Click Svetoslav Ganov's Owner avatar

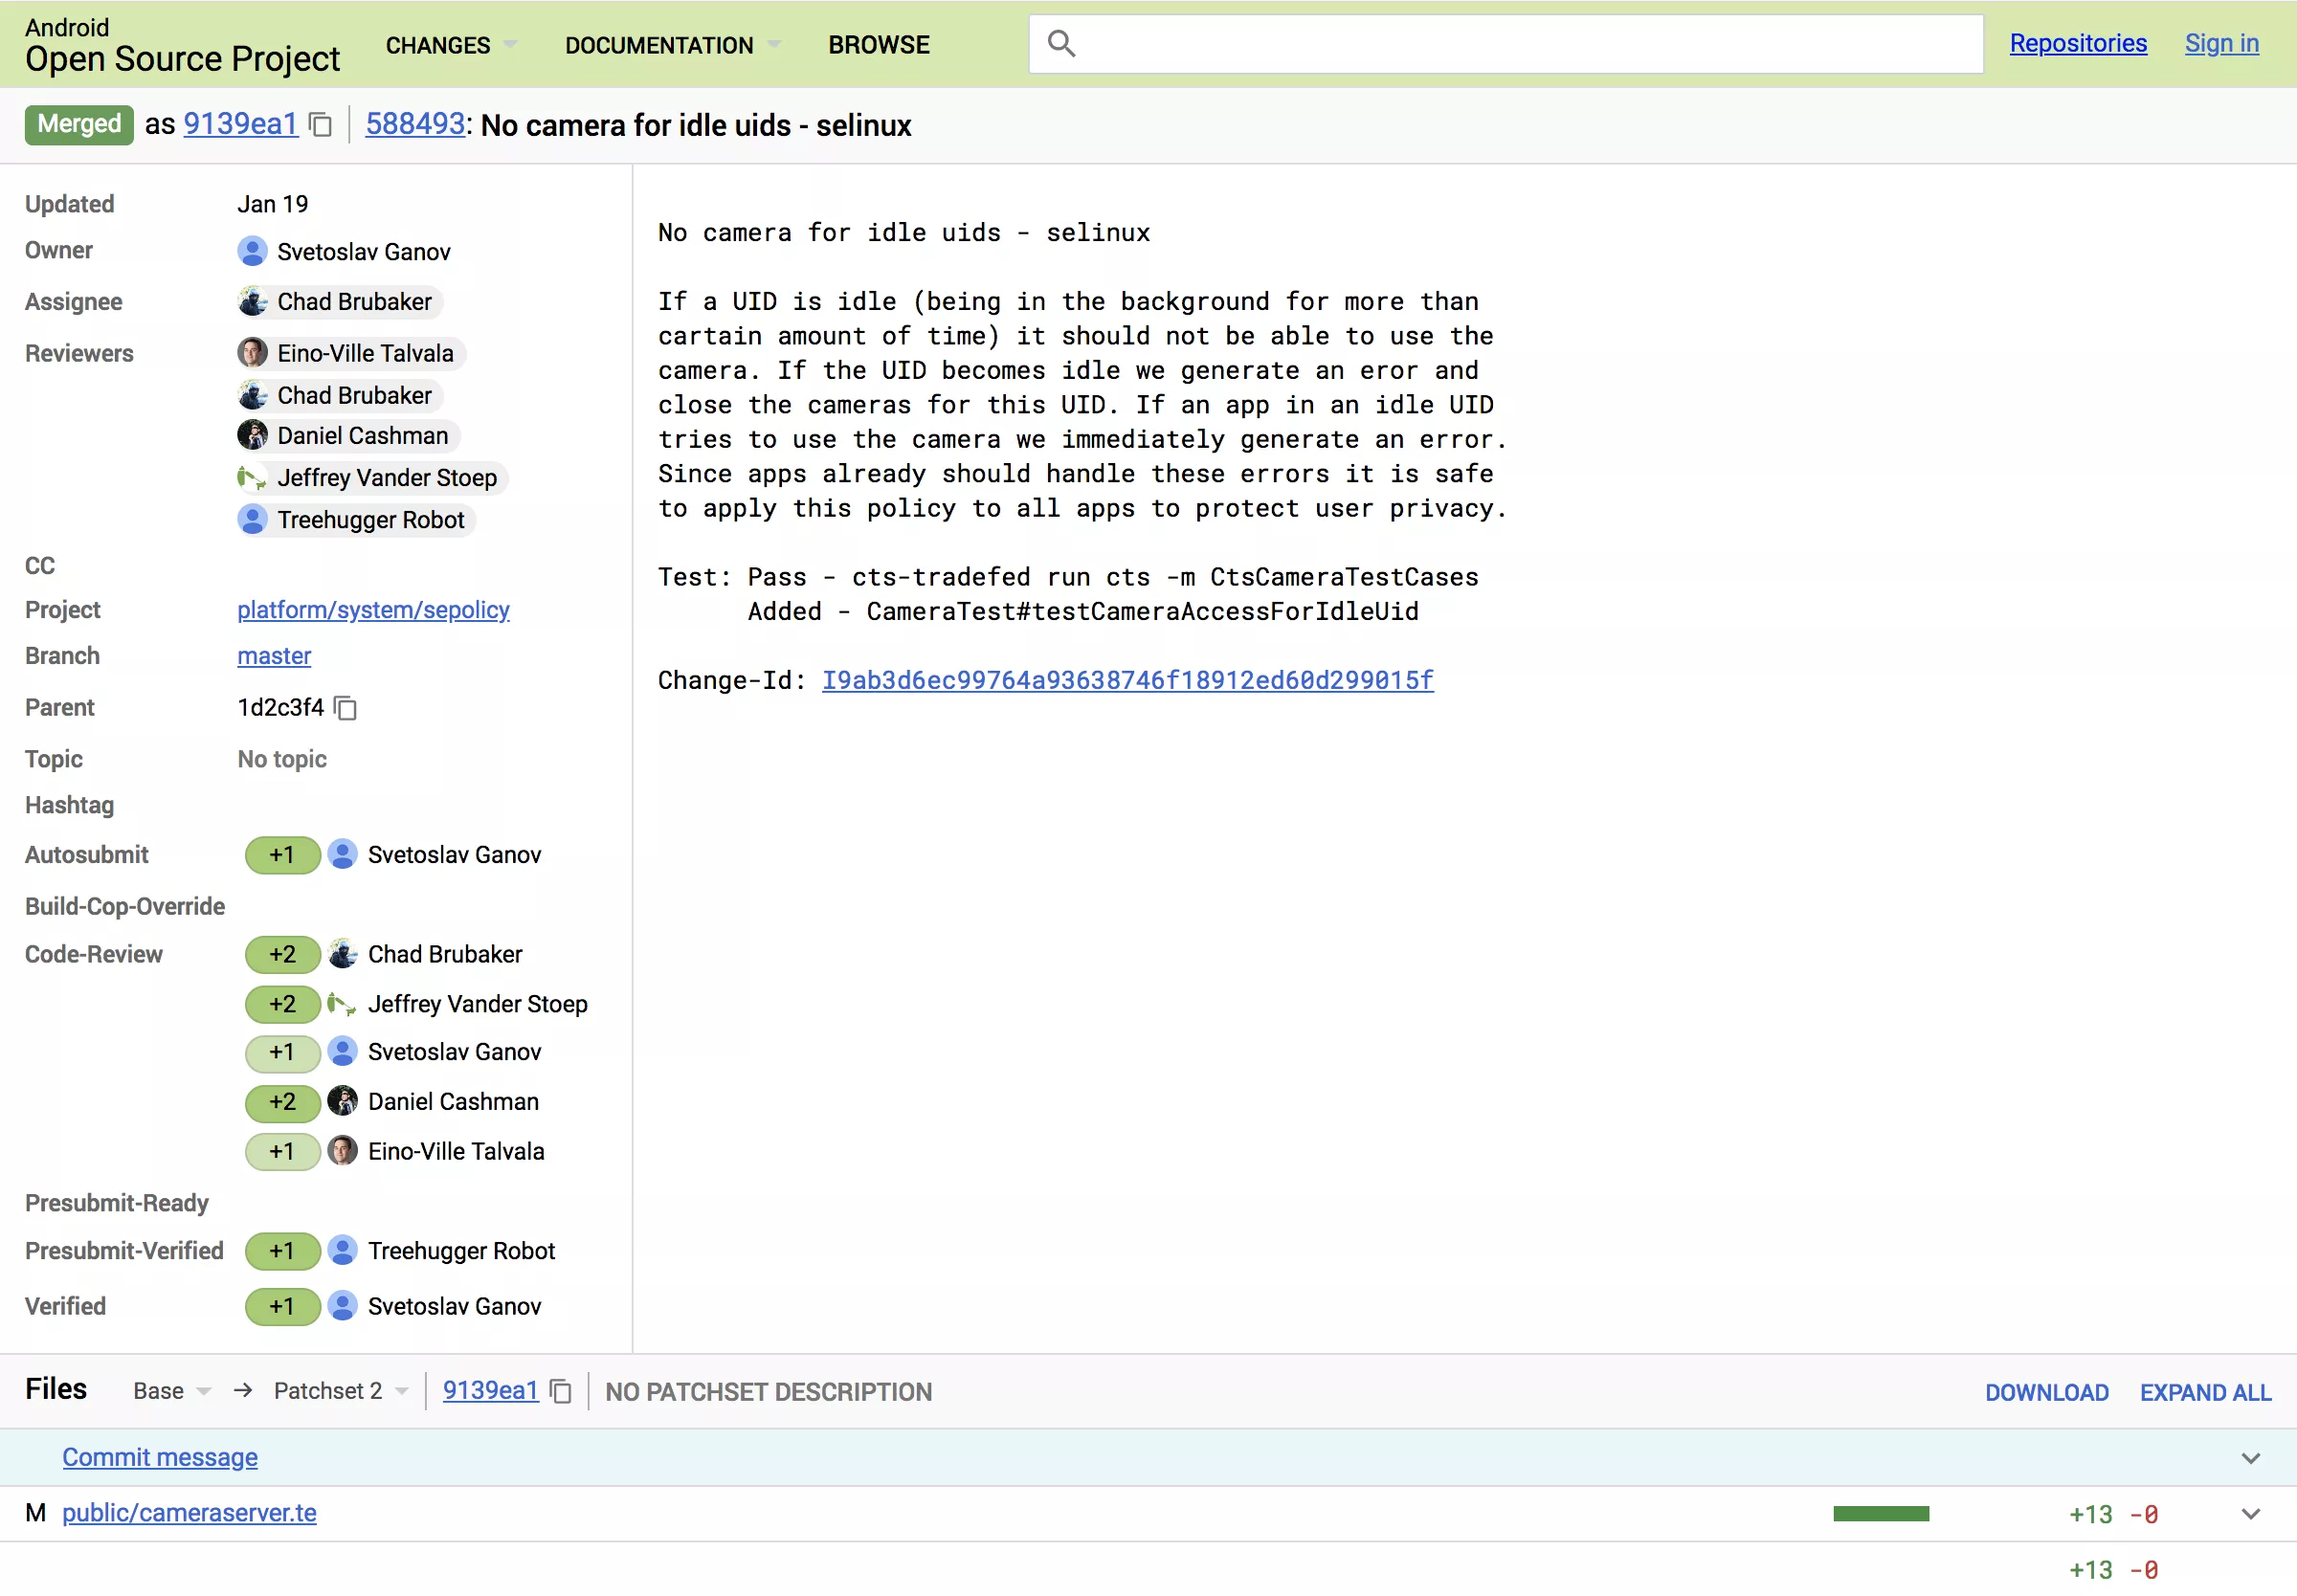tap(252, 251)
